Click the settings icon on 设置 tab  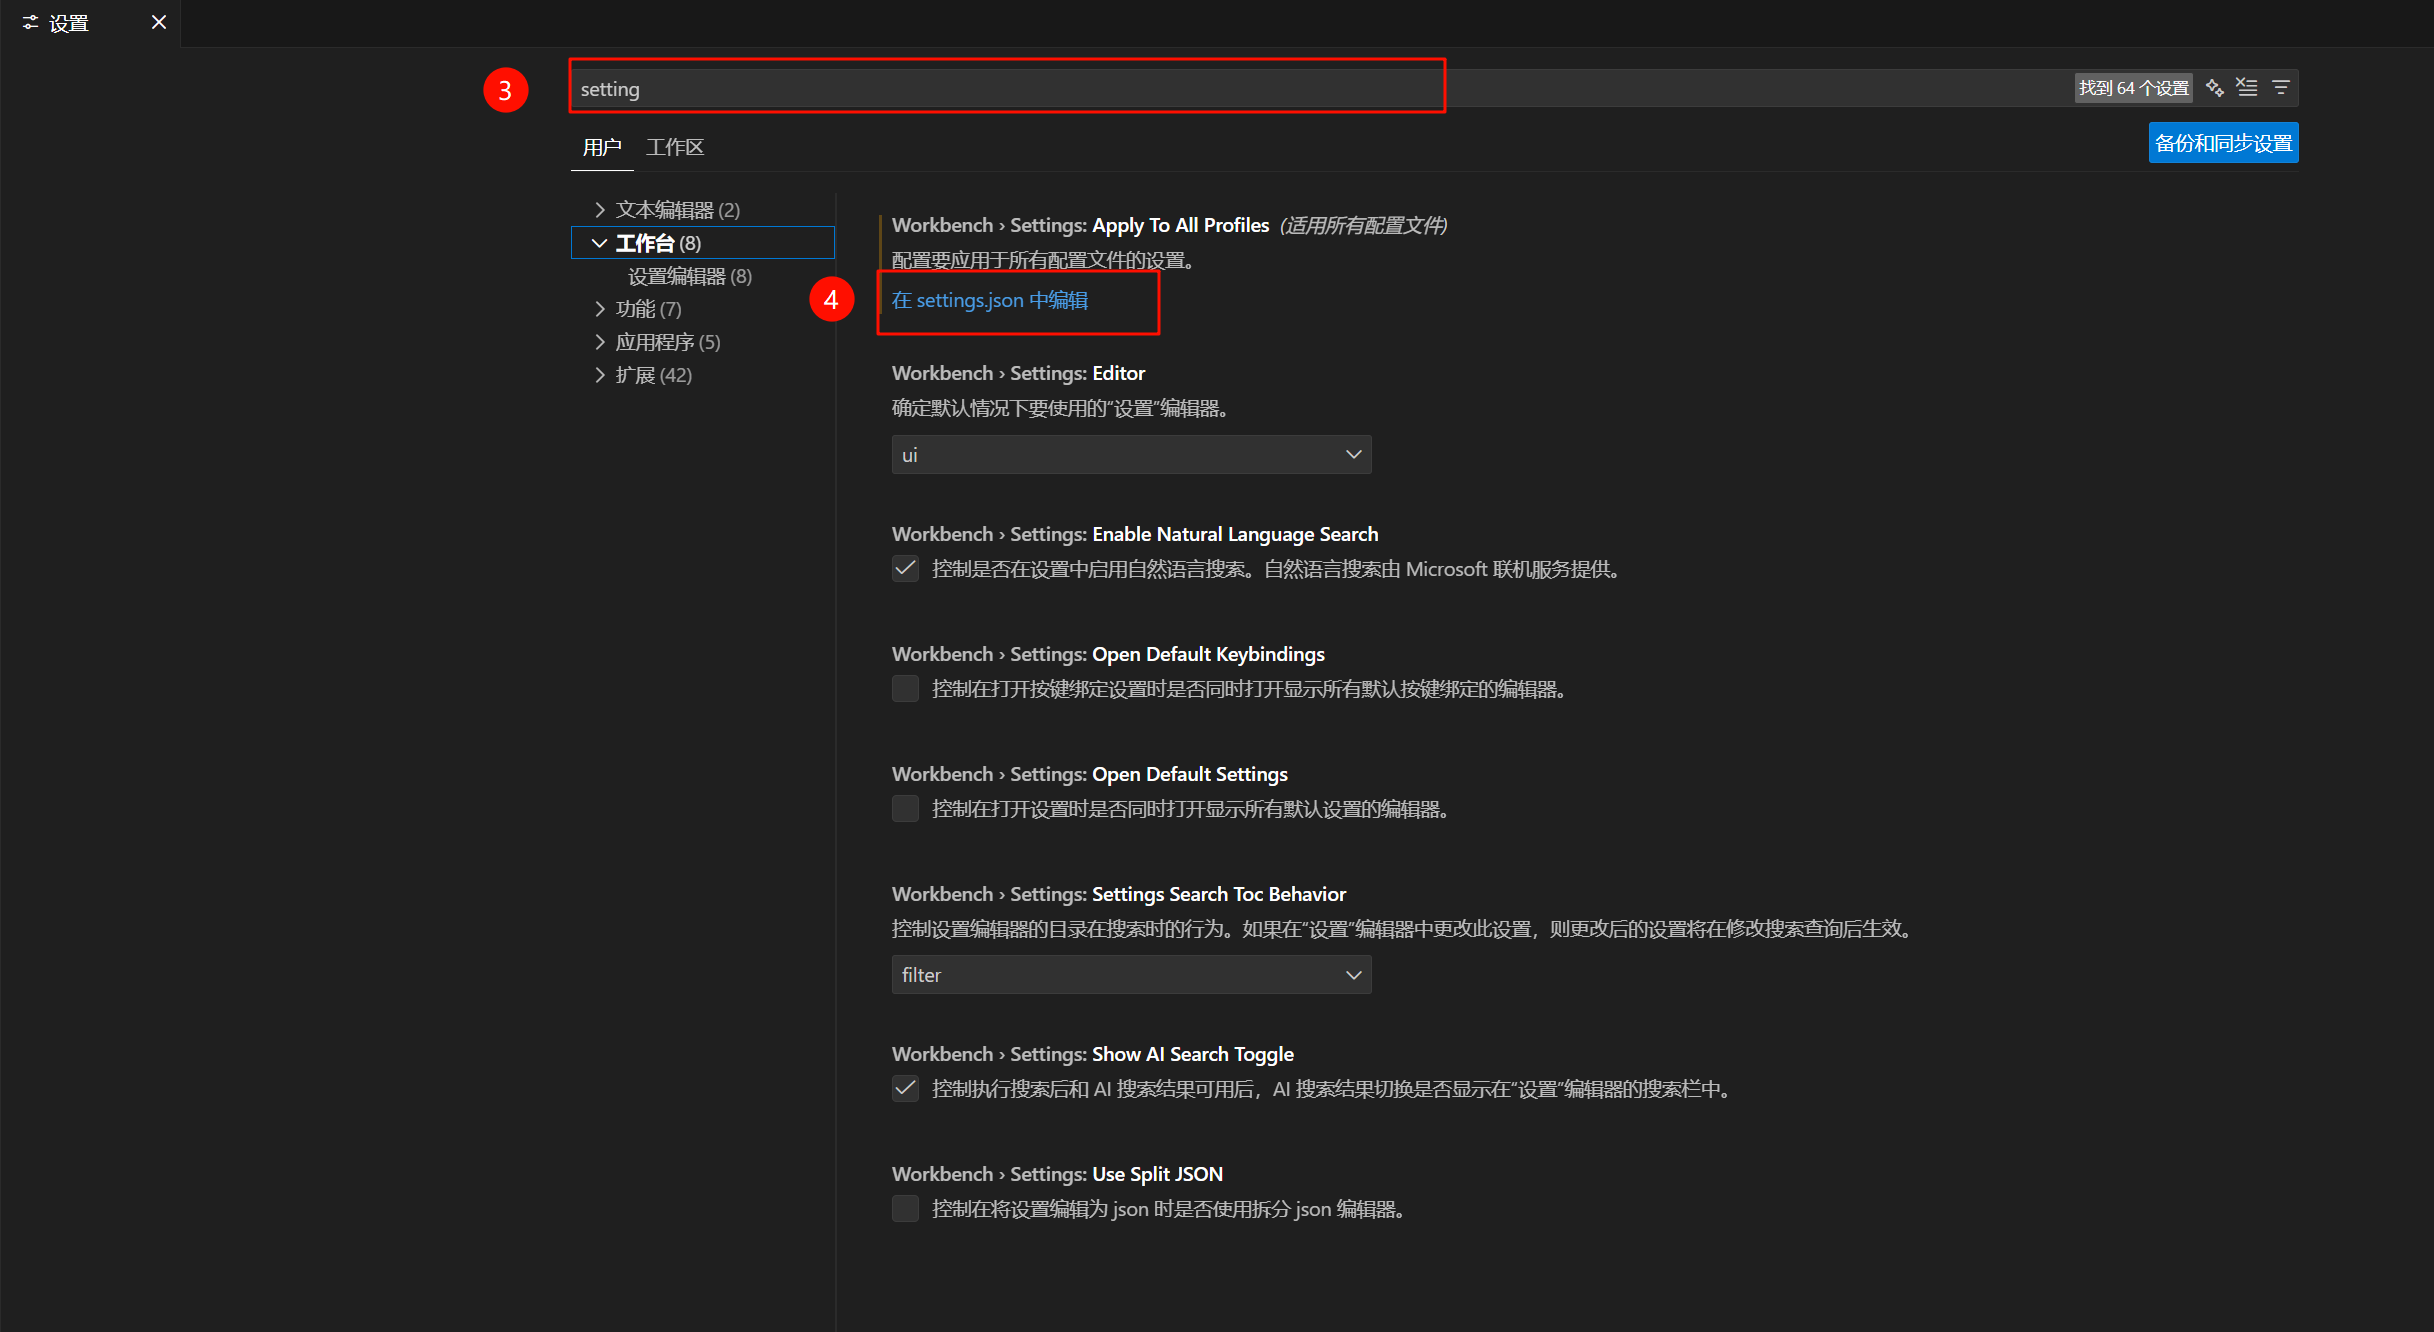tap(30, 22)
